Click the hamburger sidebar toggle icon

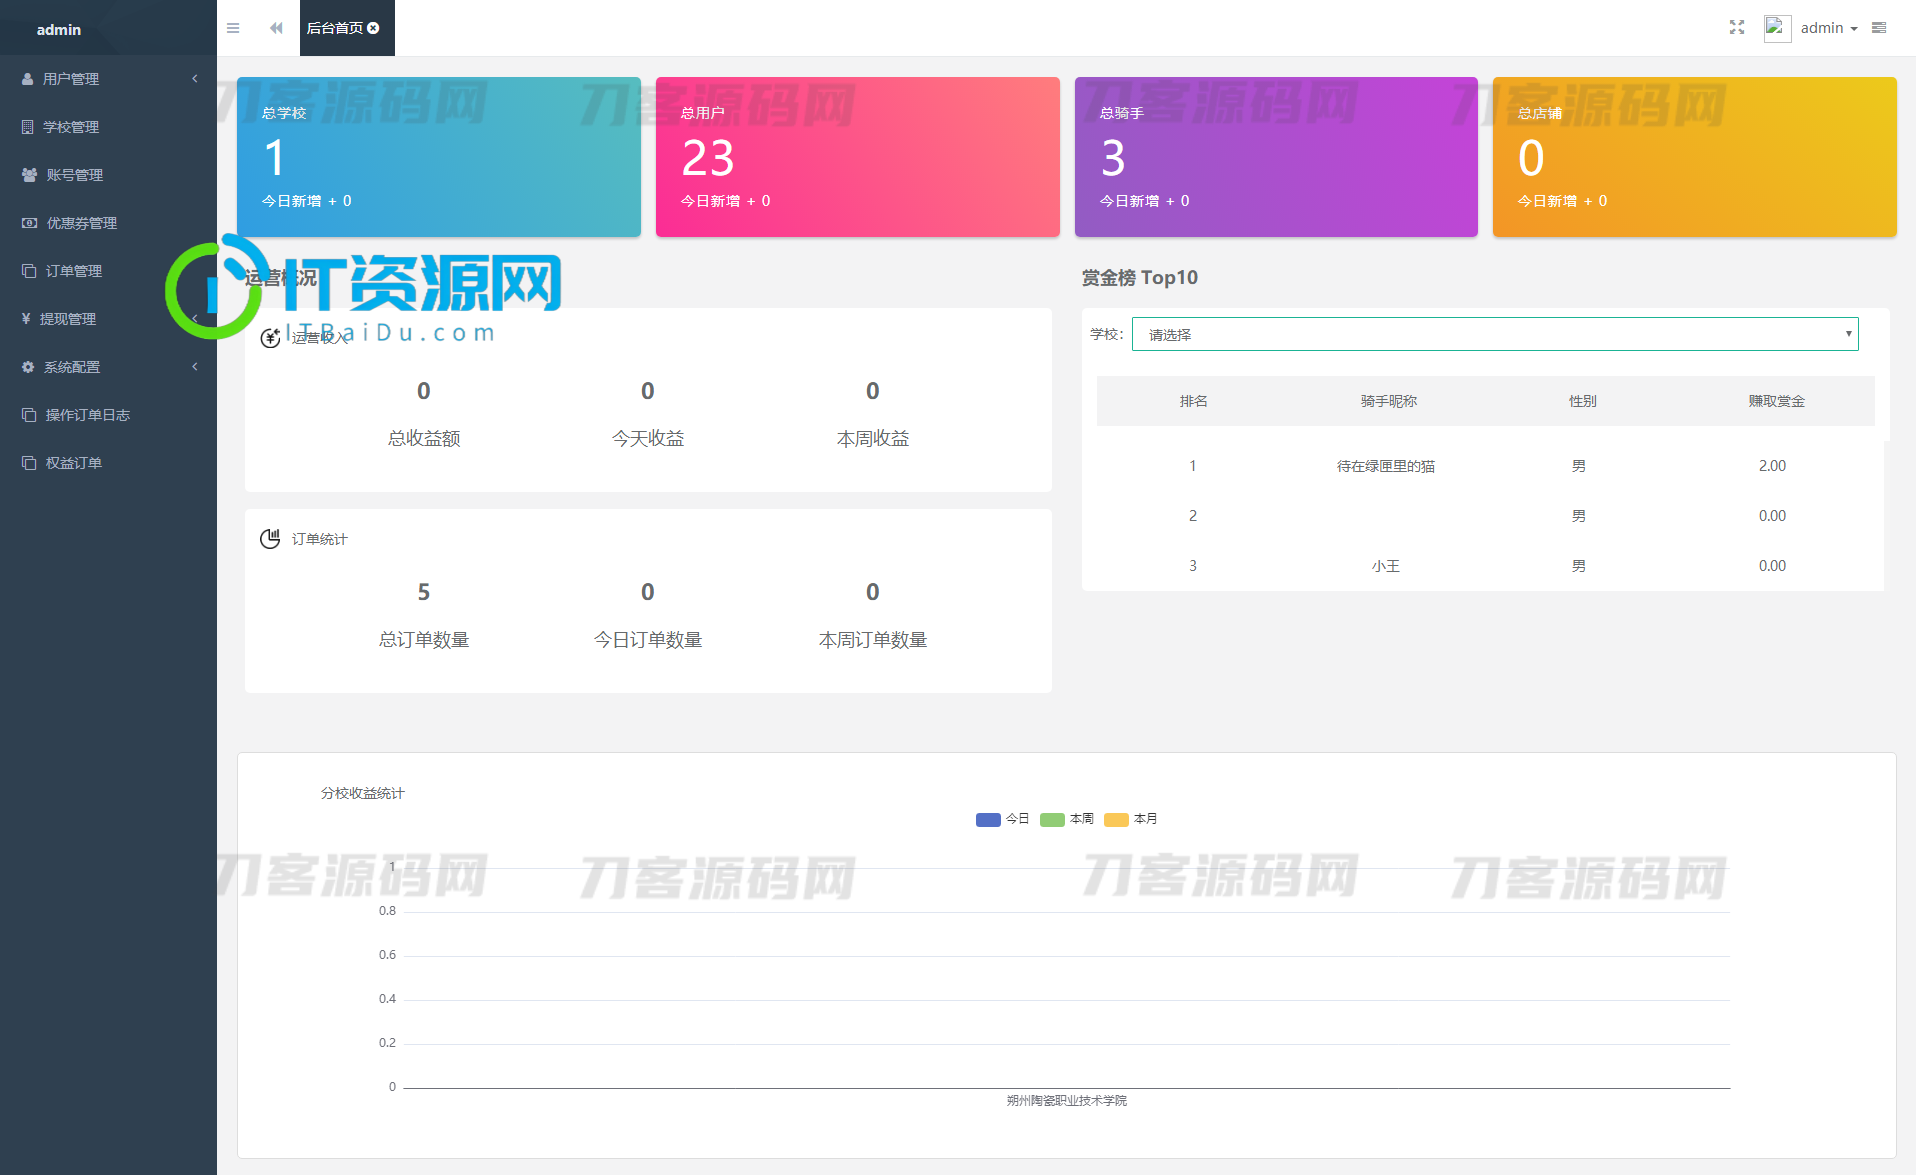point(233,28)
